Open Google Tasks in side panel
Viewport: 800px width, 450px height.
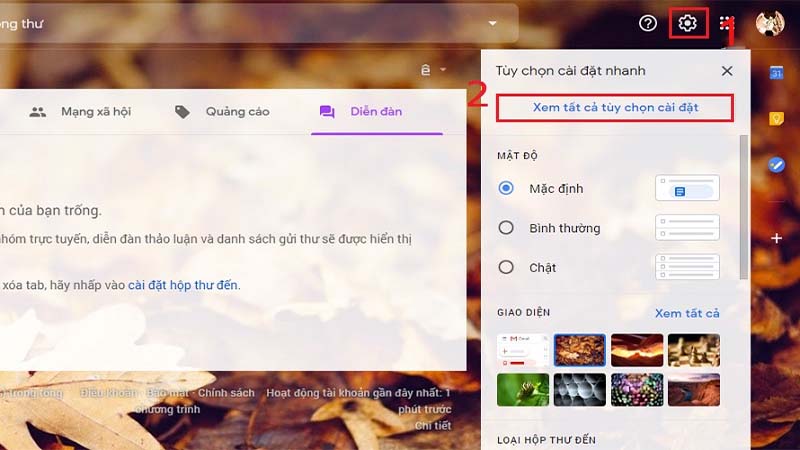coord(776,166)
